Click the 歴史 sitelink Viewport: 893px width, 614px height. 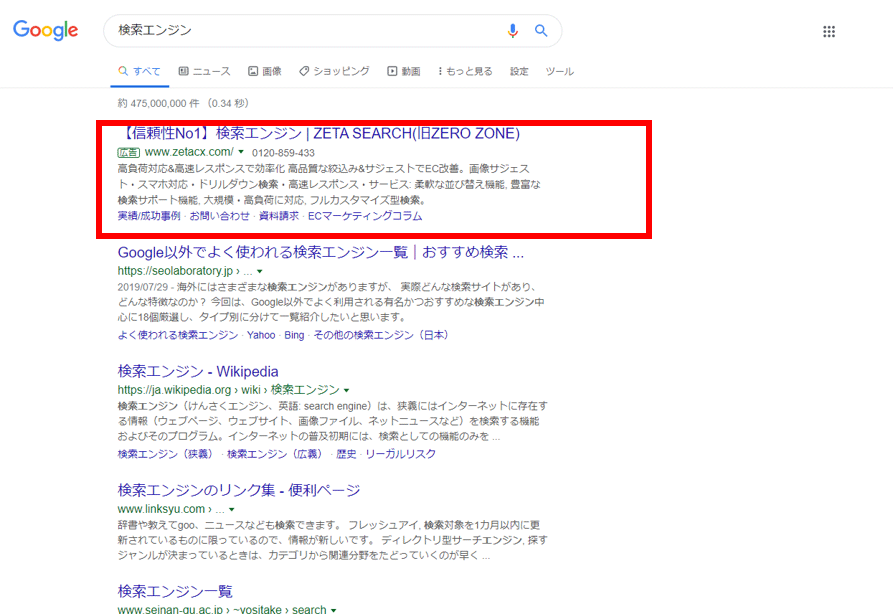(346, 454)
